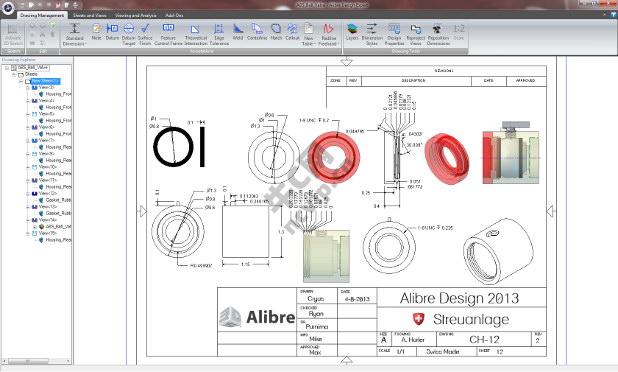The width and height of the screenshot is (618, 372).
Task: Switch to the Sheets and Views tab
Action: point(90,15)
